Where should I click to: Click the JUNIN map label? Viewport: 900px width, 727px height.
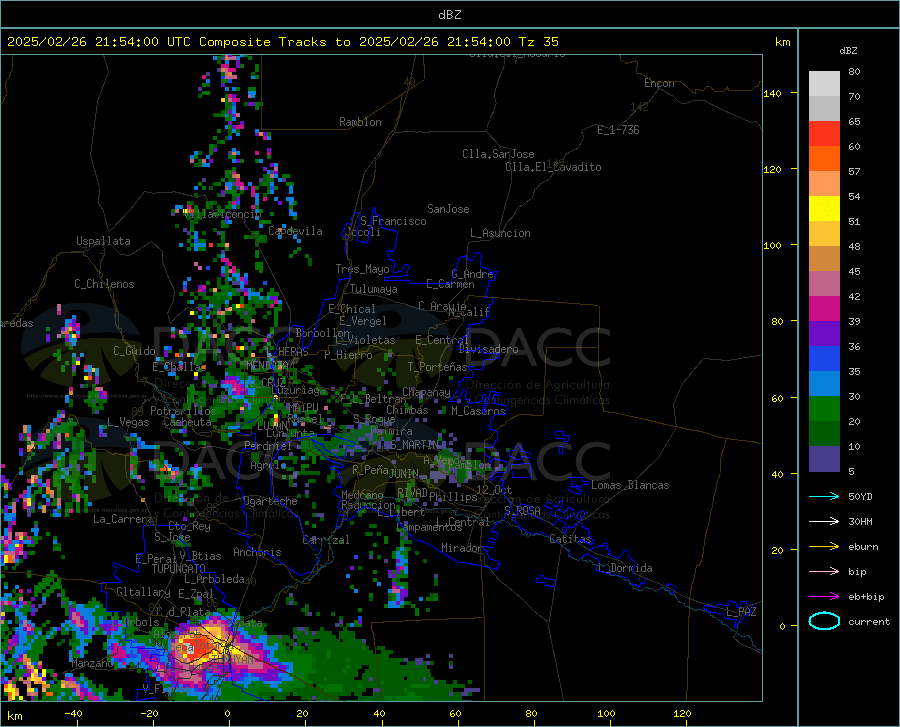pos(404,473)
